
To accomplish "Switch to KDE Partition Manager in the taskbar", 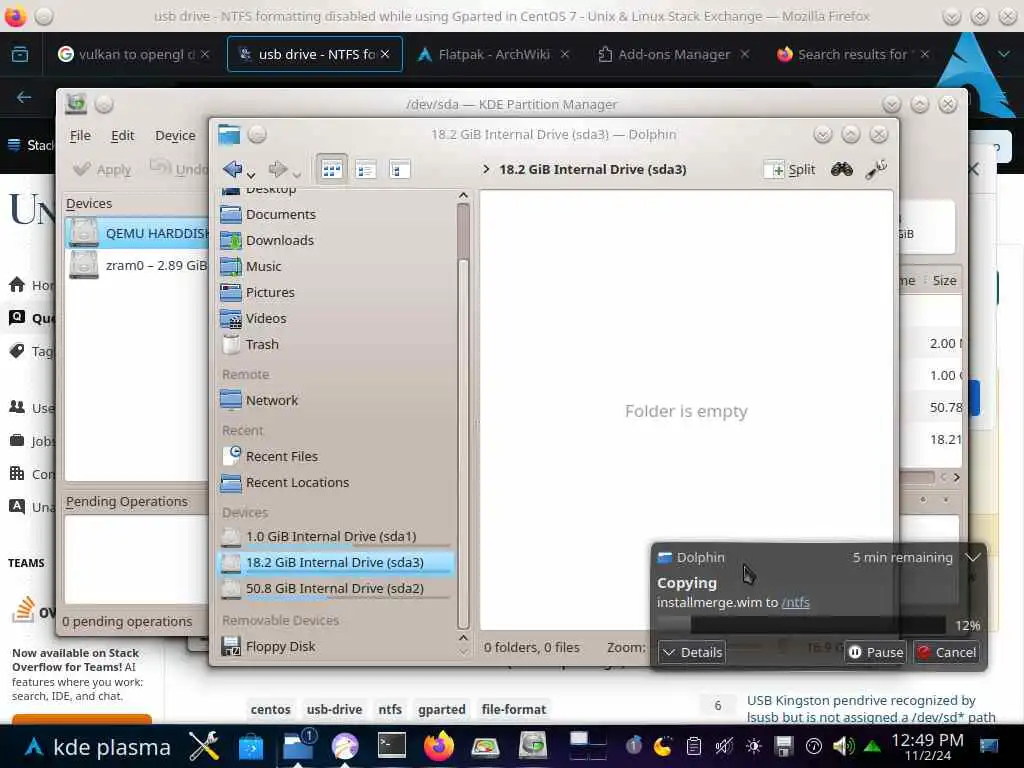I will 533,746.
